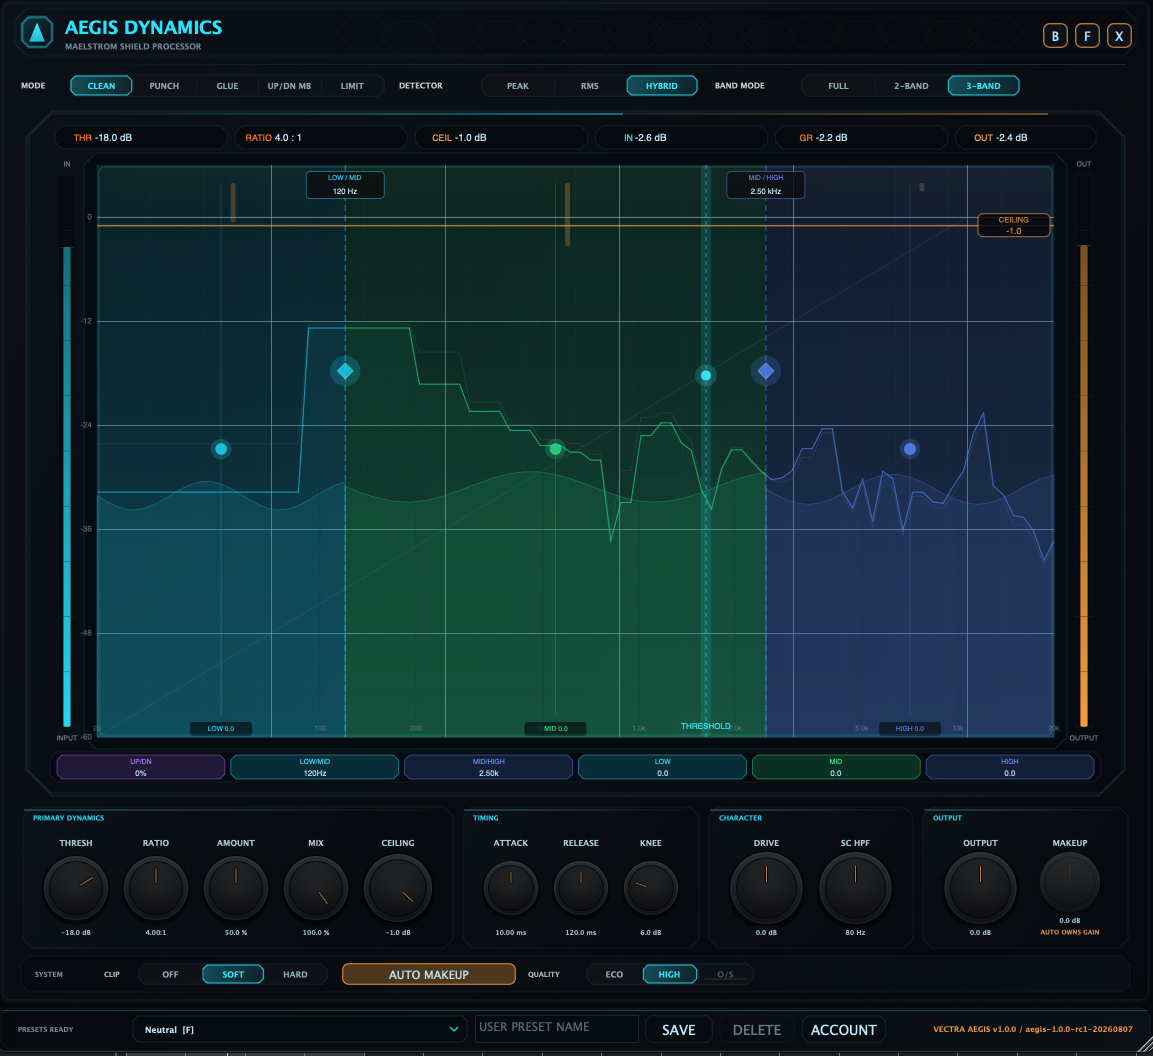This screenshot has height=1056, width=1153.
Task: Click the MID 0.0 tag at graph bottom
Action: [555, 728]
